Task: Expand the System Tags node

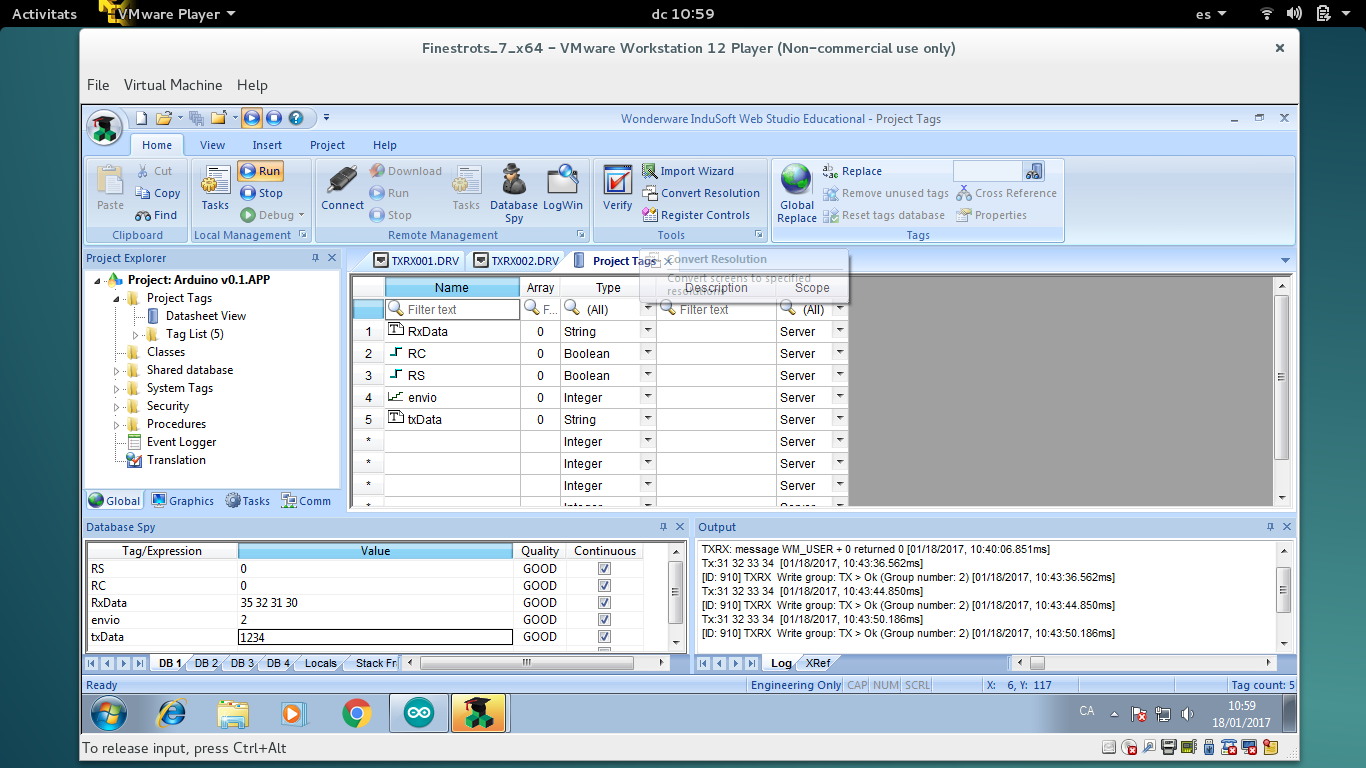Action: (117, 388)
